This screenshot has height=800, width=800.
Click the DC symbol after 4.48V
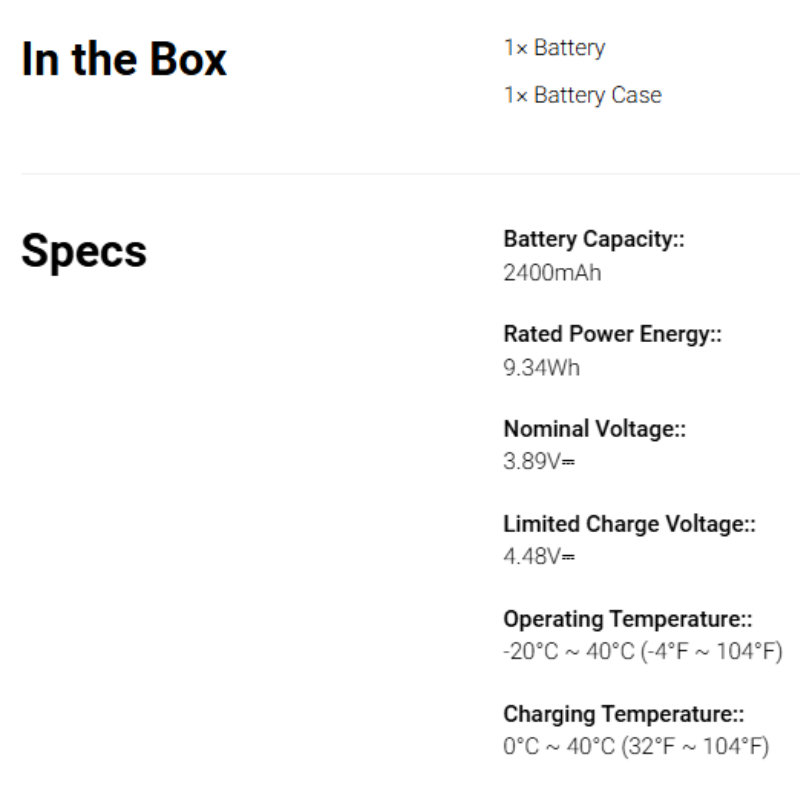pyautogui.click(x=568, y=557)
